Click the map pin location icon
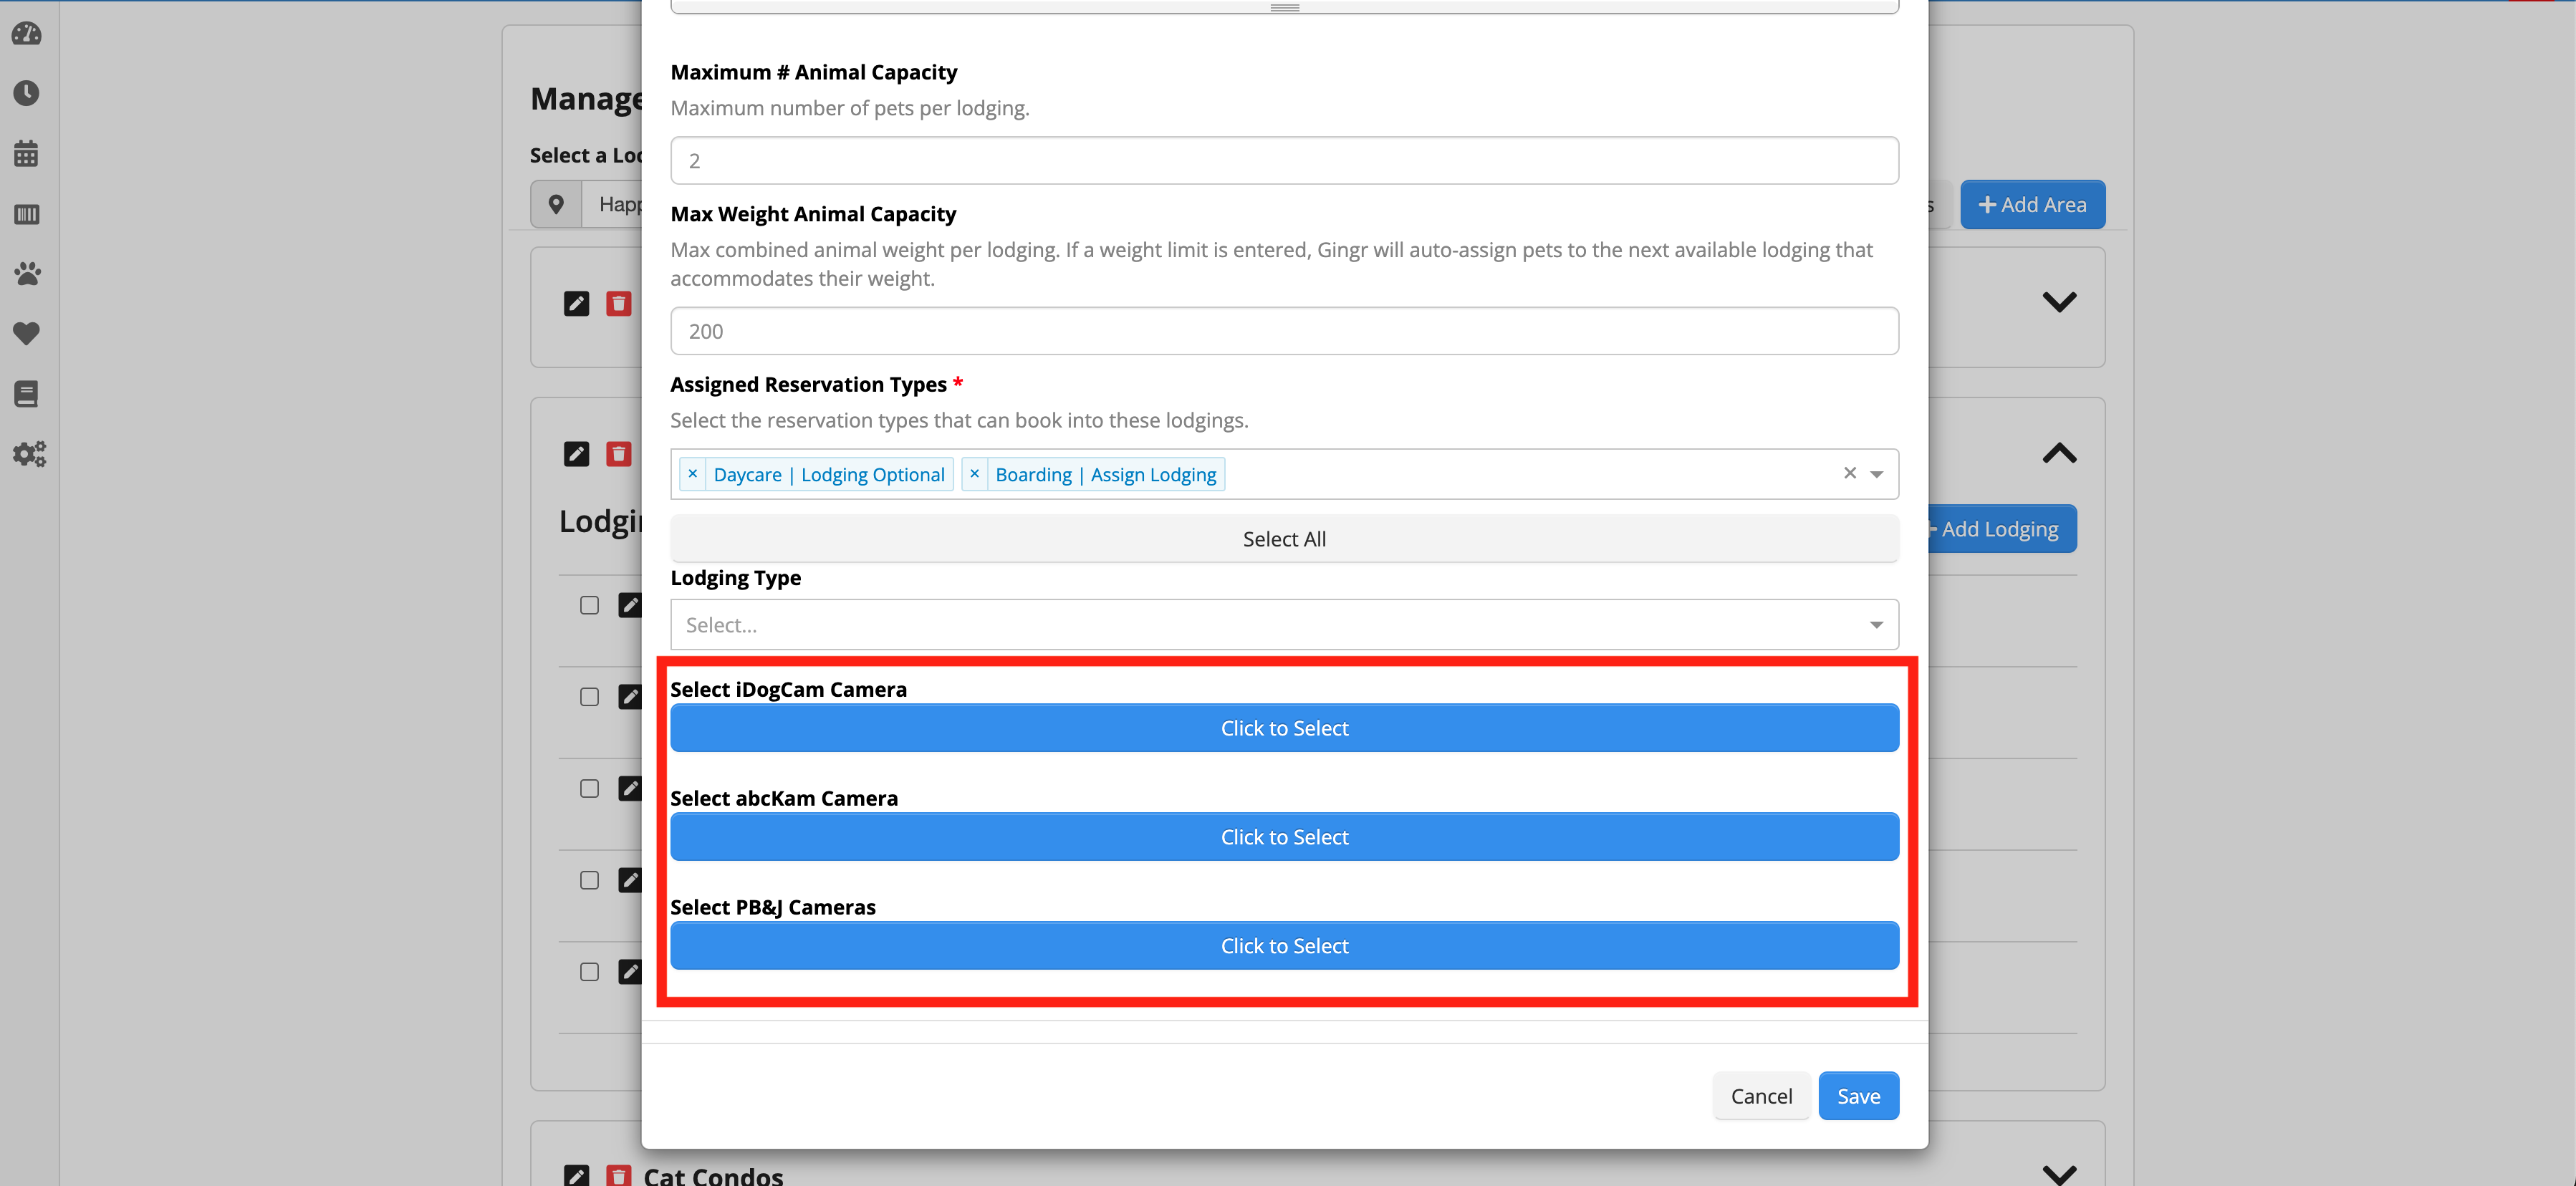2576x1186 pixels. (x=556, y=205)
